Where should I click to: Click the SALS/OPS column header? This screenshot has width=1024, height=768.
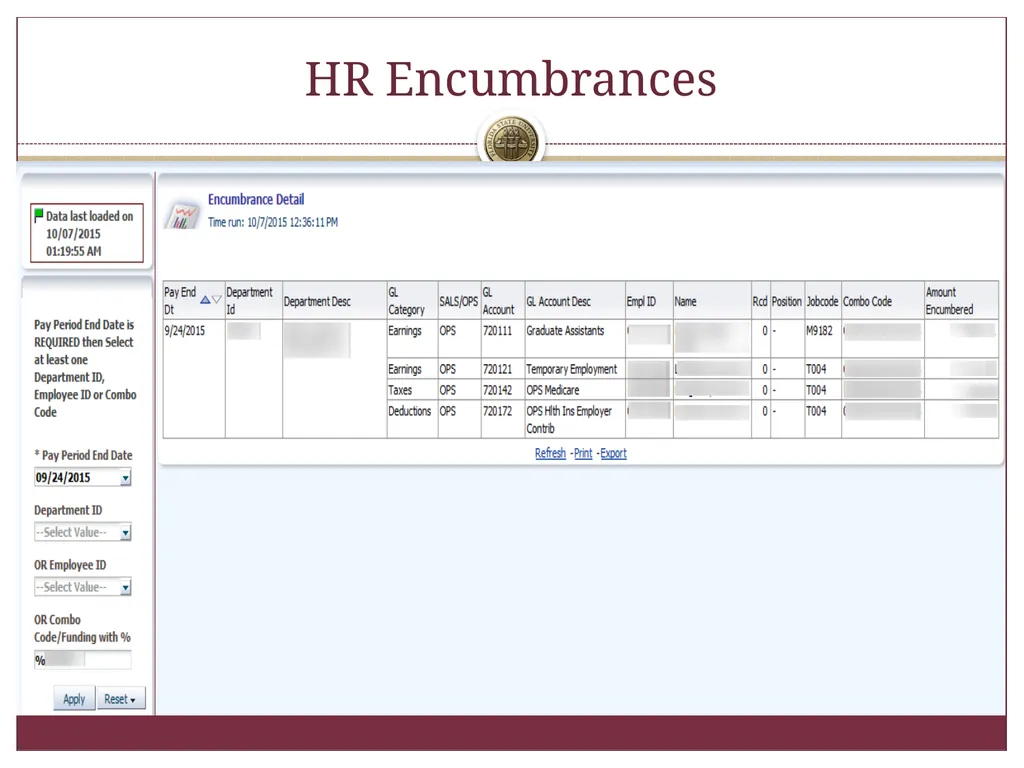(459, 300)
